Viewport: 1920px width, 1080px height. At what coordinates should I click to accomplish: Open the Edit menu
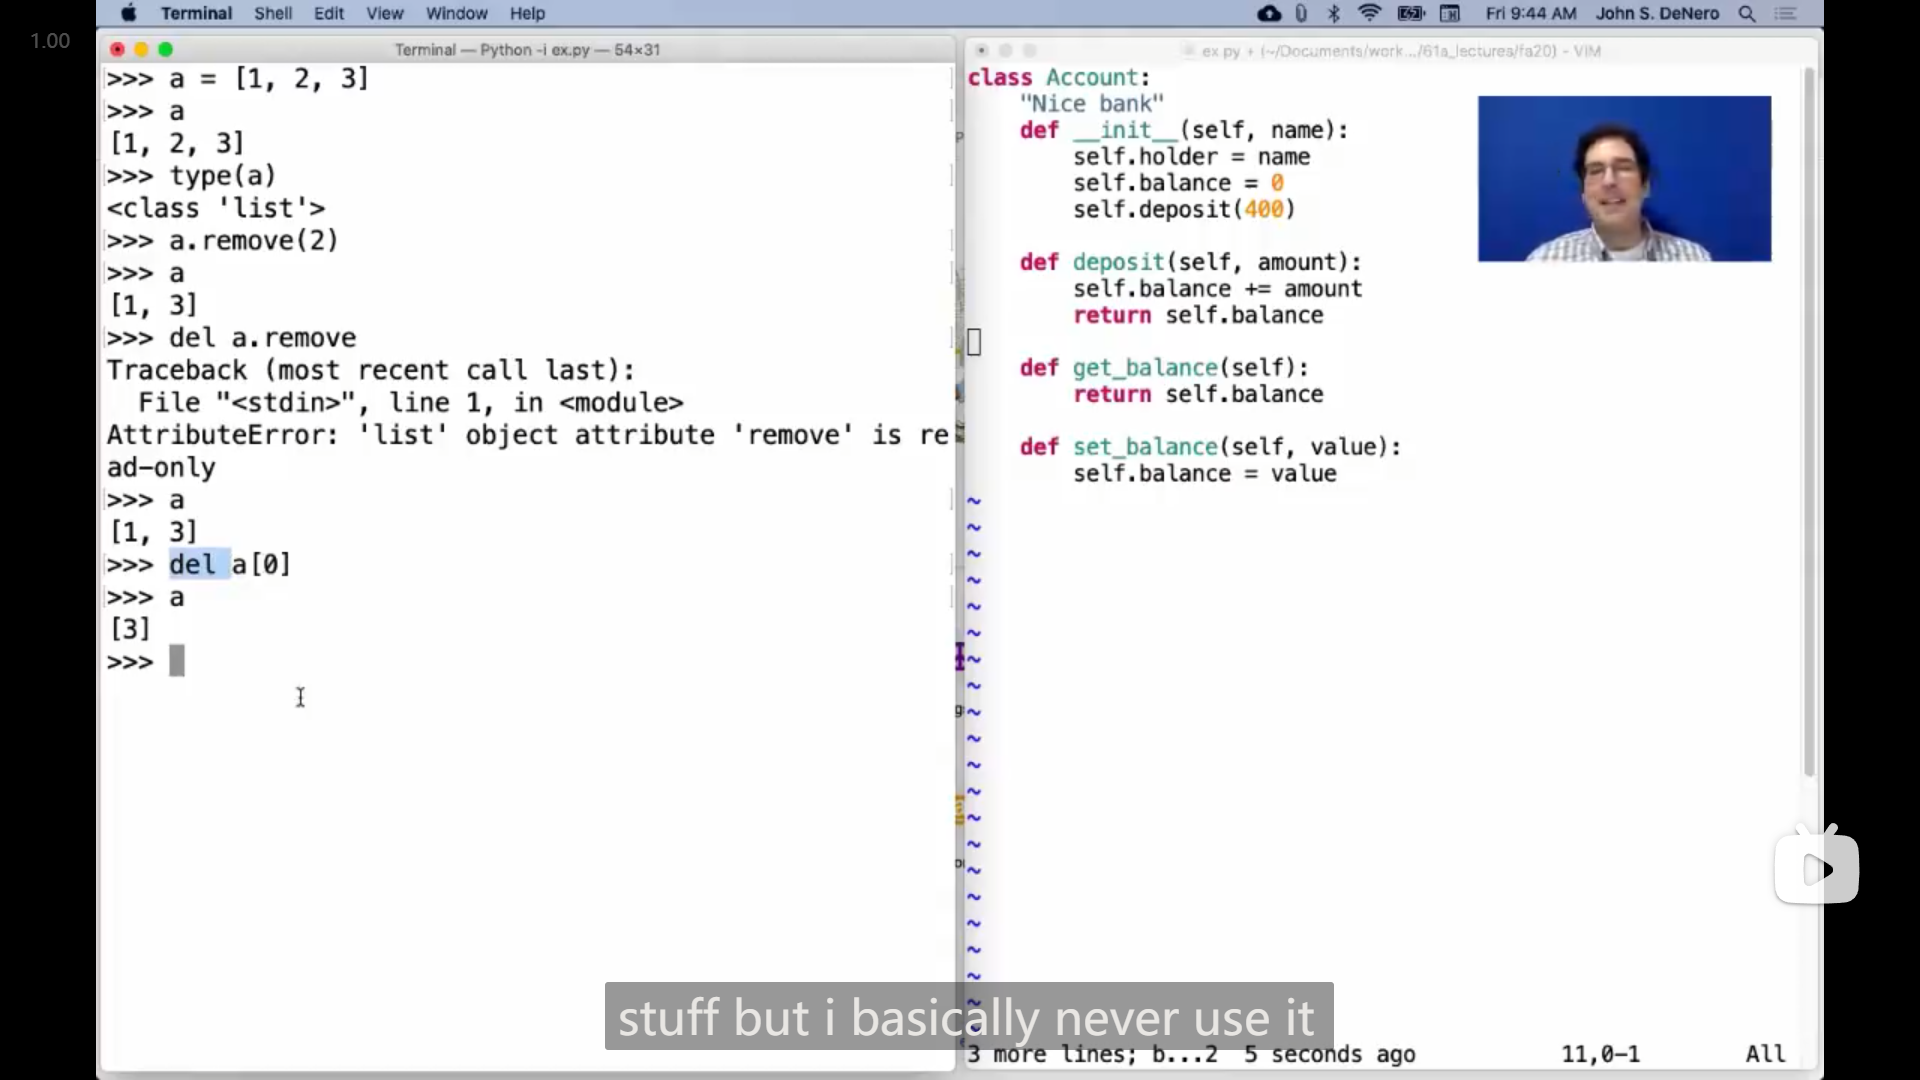(x=328, y=13)
